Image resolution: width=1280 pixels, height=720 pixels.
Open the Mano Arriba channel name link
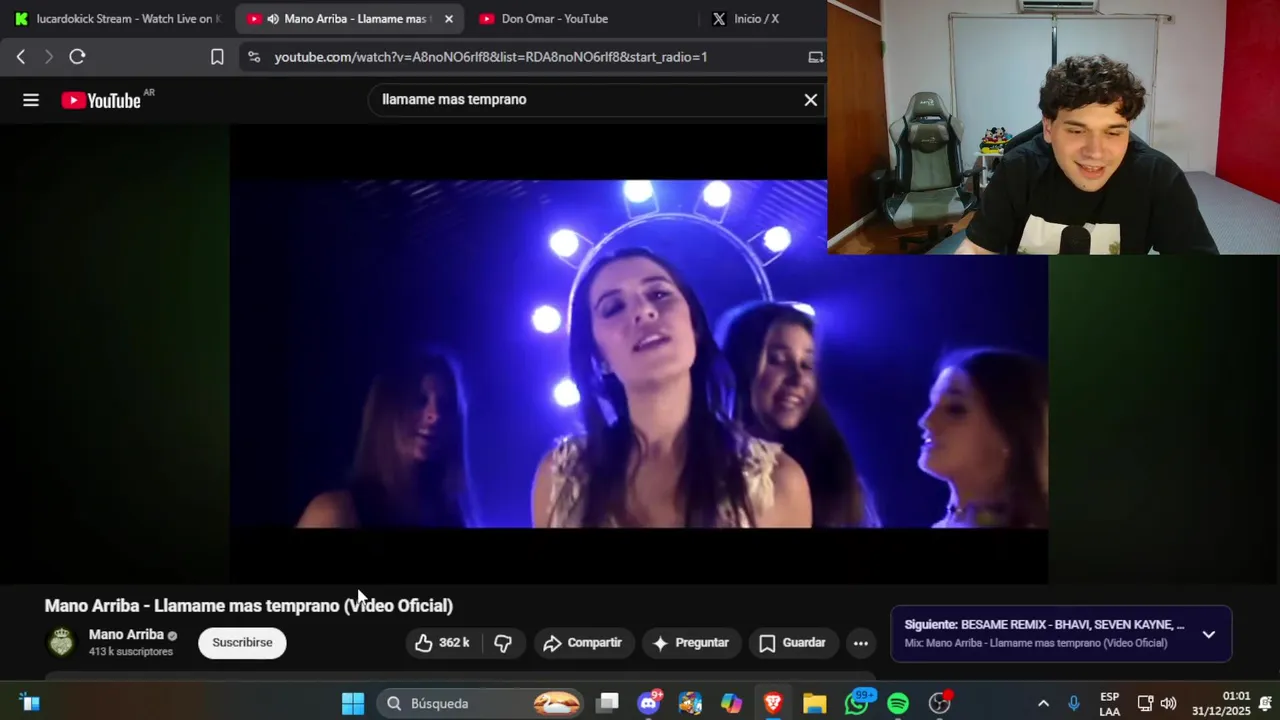point(126,634)
